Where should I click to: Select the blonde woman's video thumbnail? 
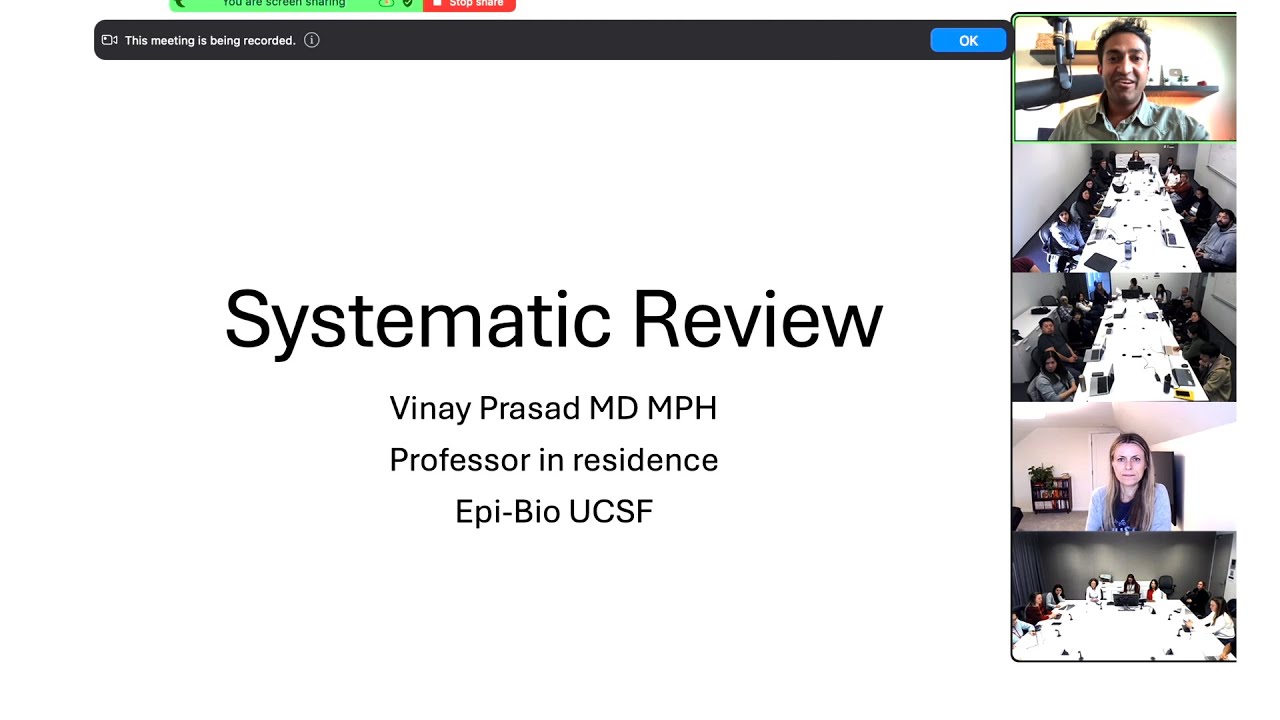coord(1125,467)
